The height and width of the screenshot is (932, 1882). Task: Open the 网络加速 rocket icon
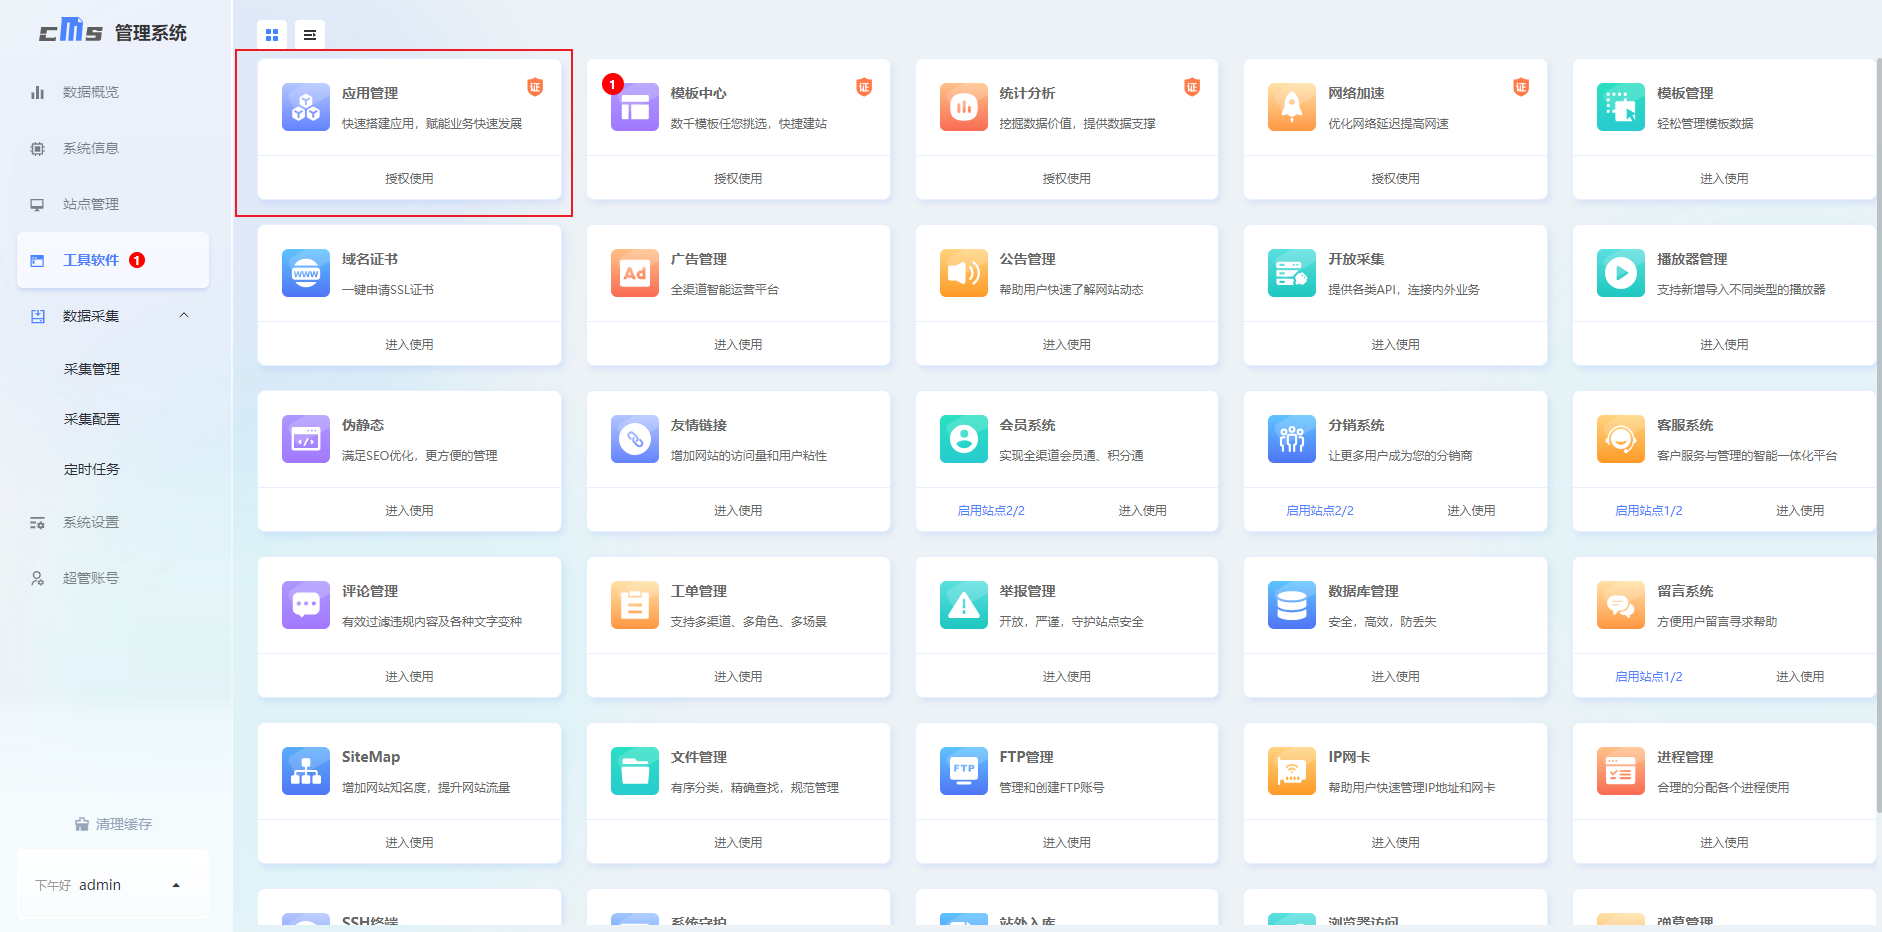(1292, 107)
